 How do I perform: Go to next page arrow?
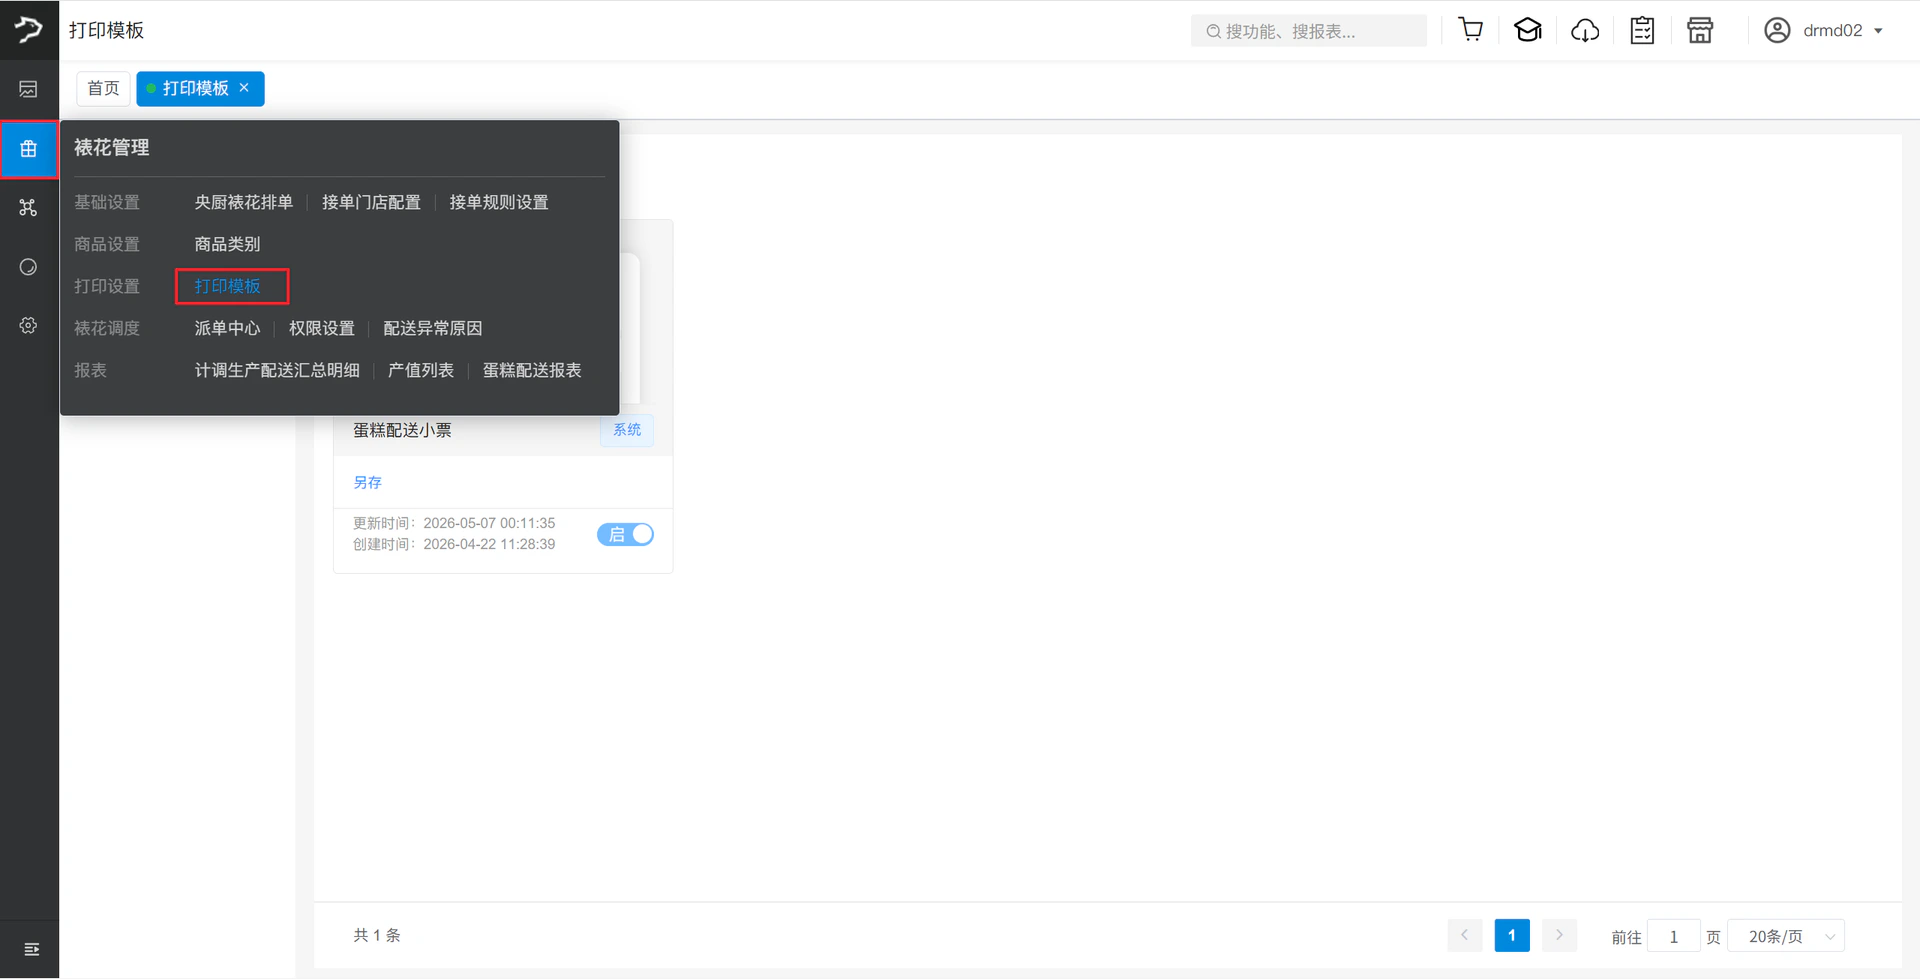[1559, 935]
